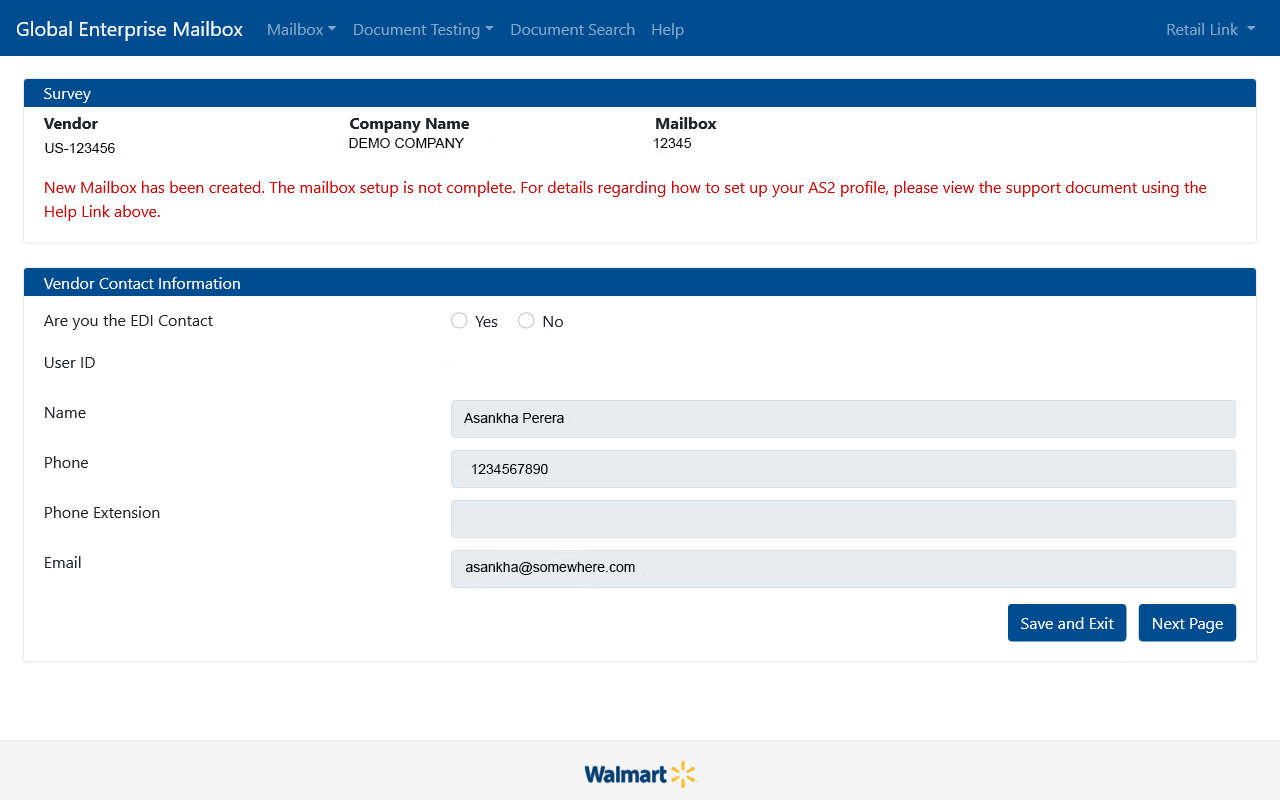Image resolution: width=1280 pixels, height=800 pixels.
Task: Click the Email label
Action: 63,563
